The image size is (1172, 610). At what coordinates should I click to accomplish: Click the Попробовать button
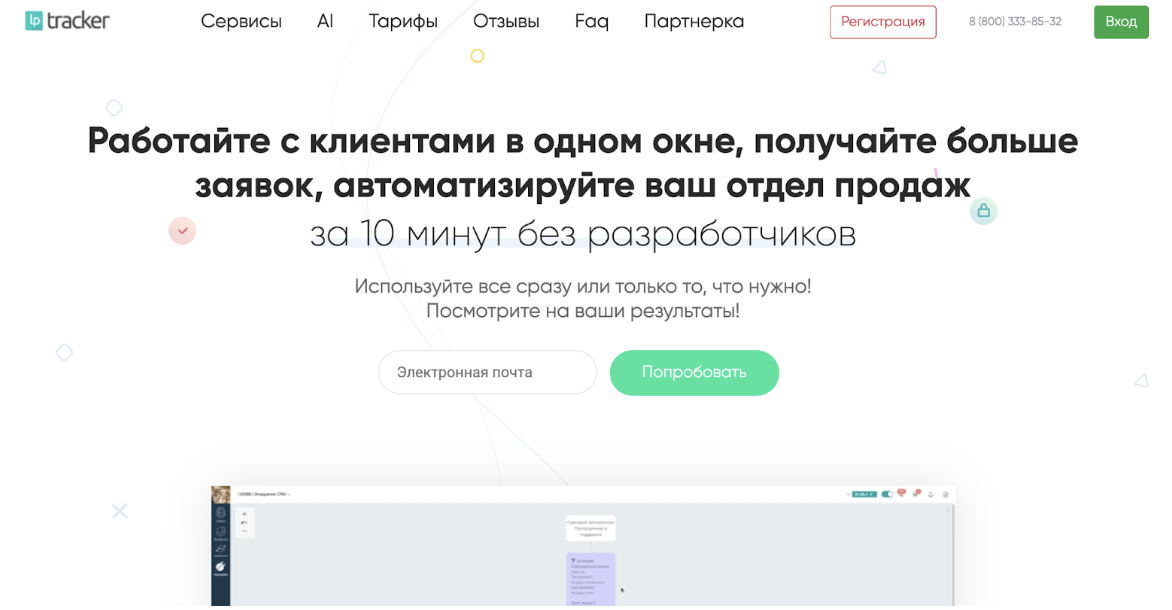[694, 372]
